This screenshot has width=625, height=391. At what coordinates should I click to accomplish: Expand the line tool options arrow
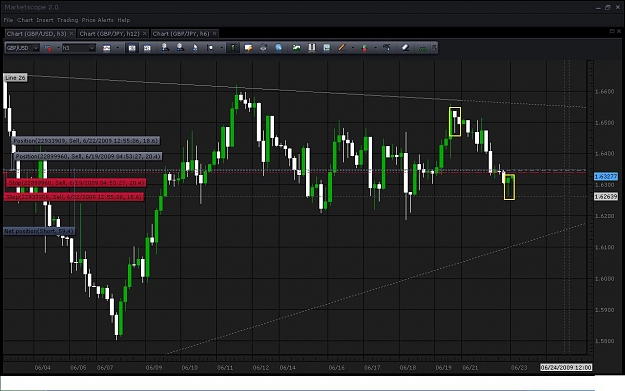coord(353,48)
